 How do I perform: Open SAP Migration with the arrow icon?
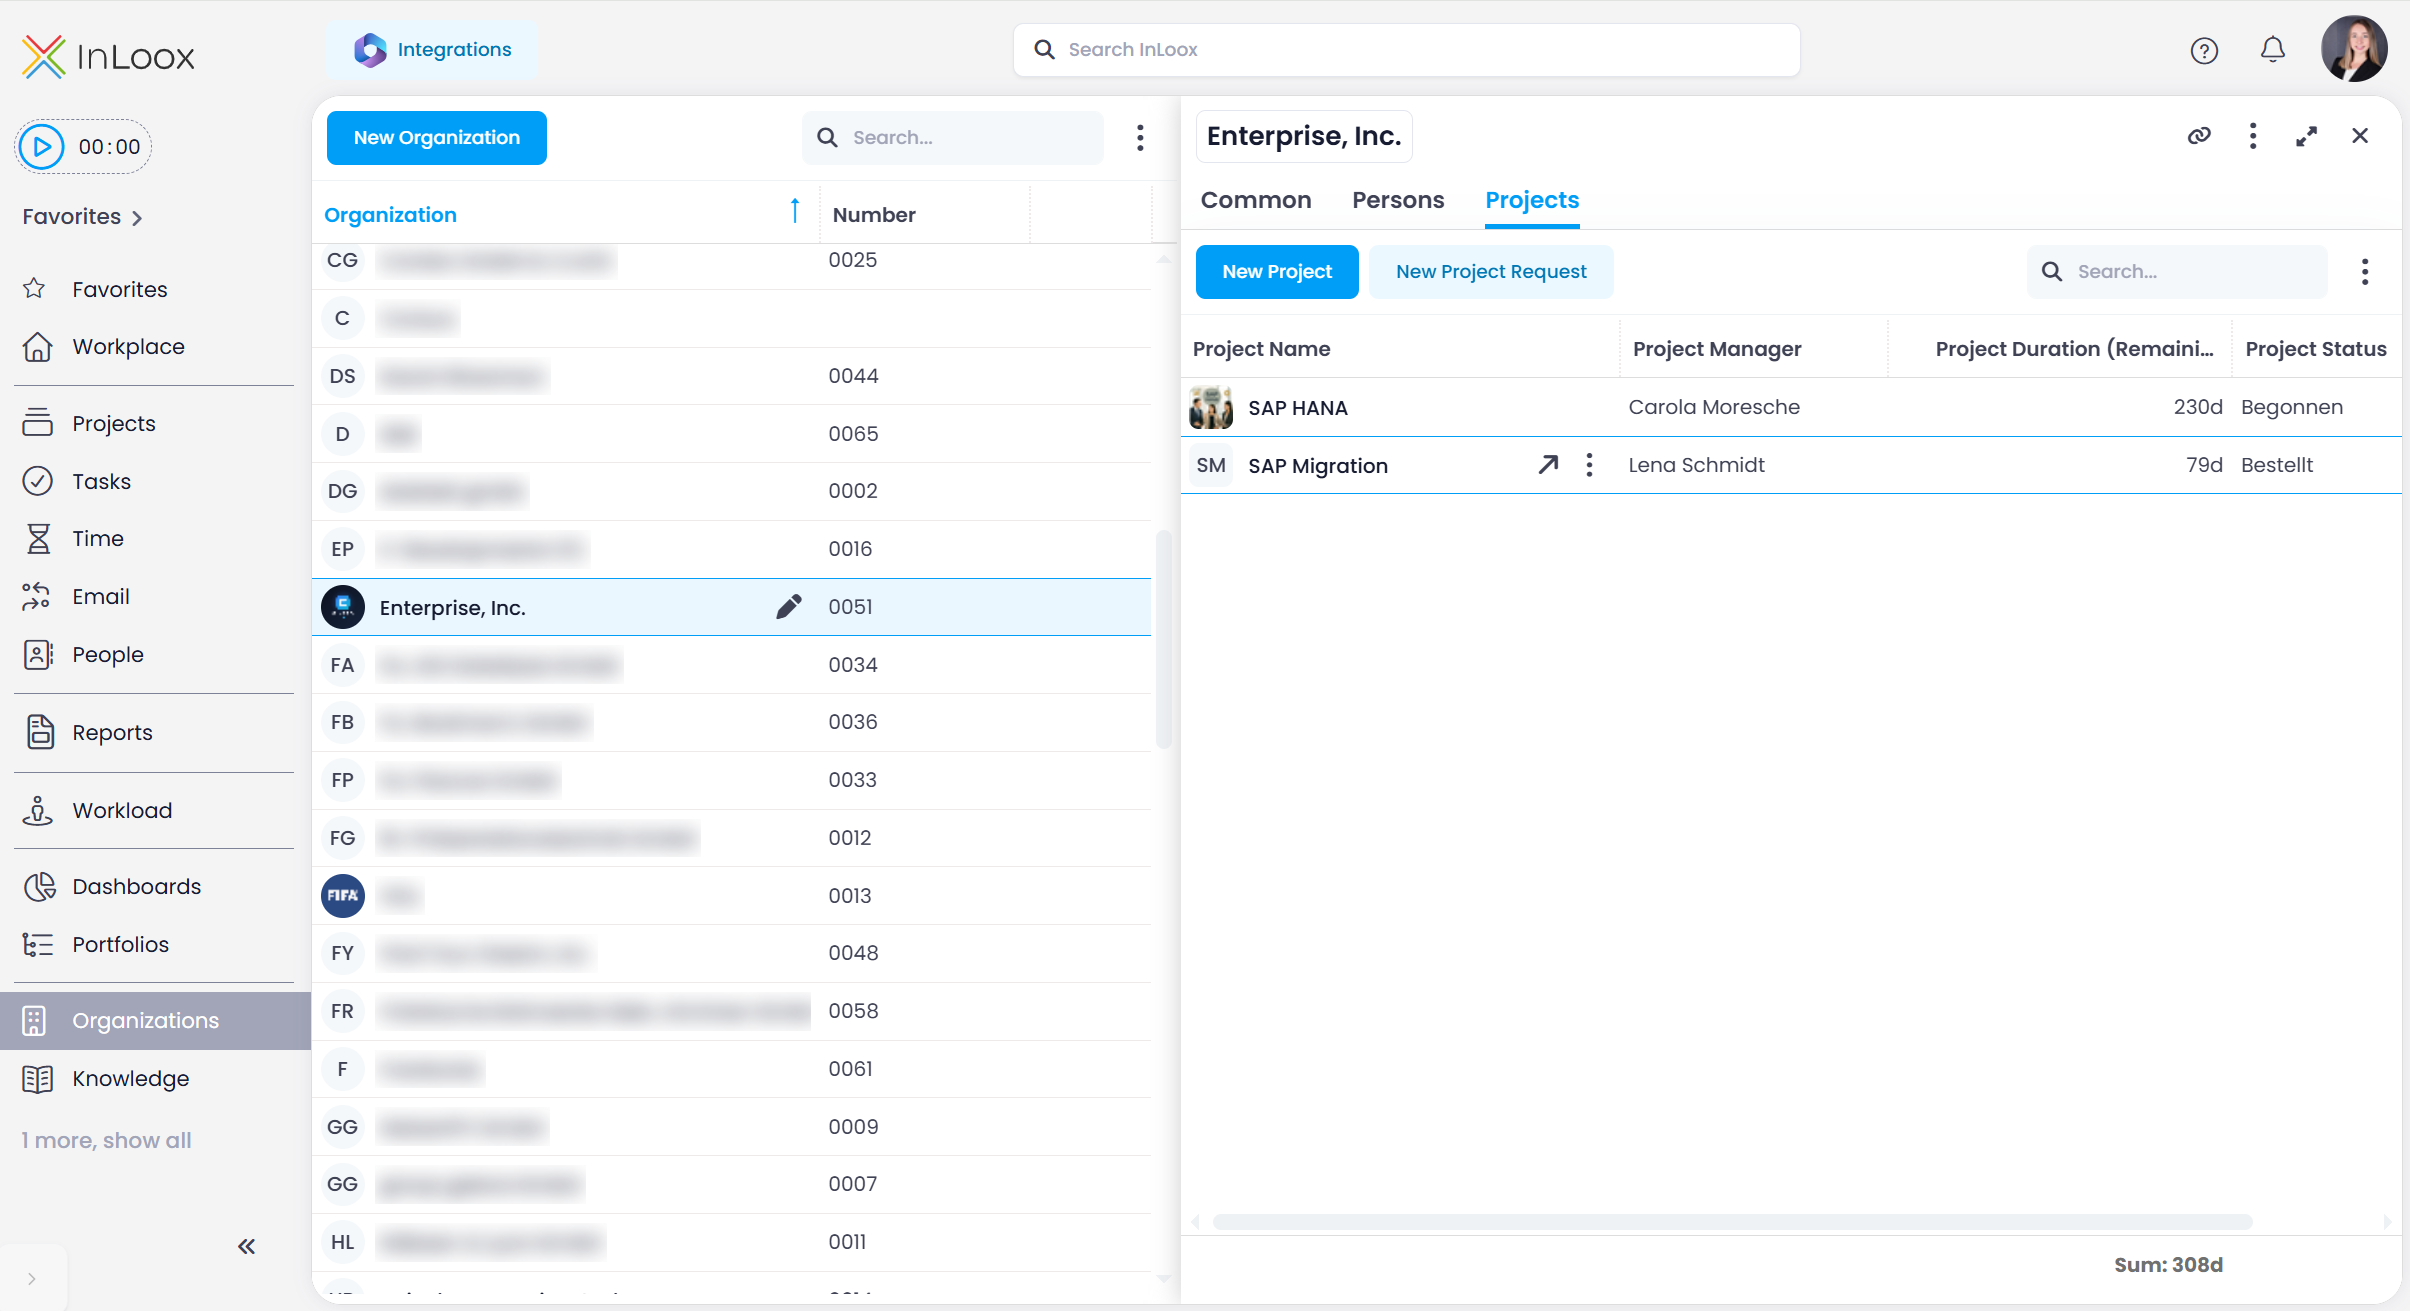1548,465
